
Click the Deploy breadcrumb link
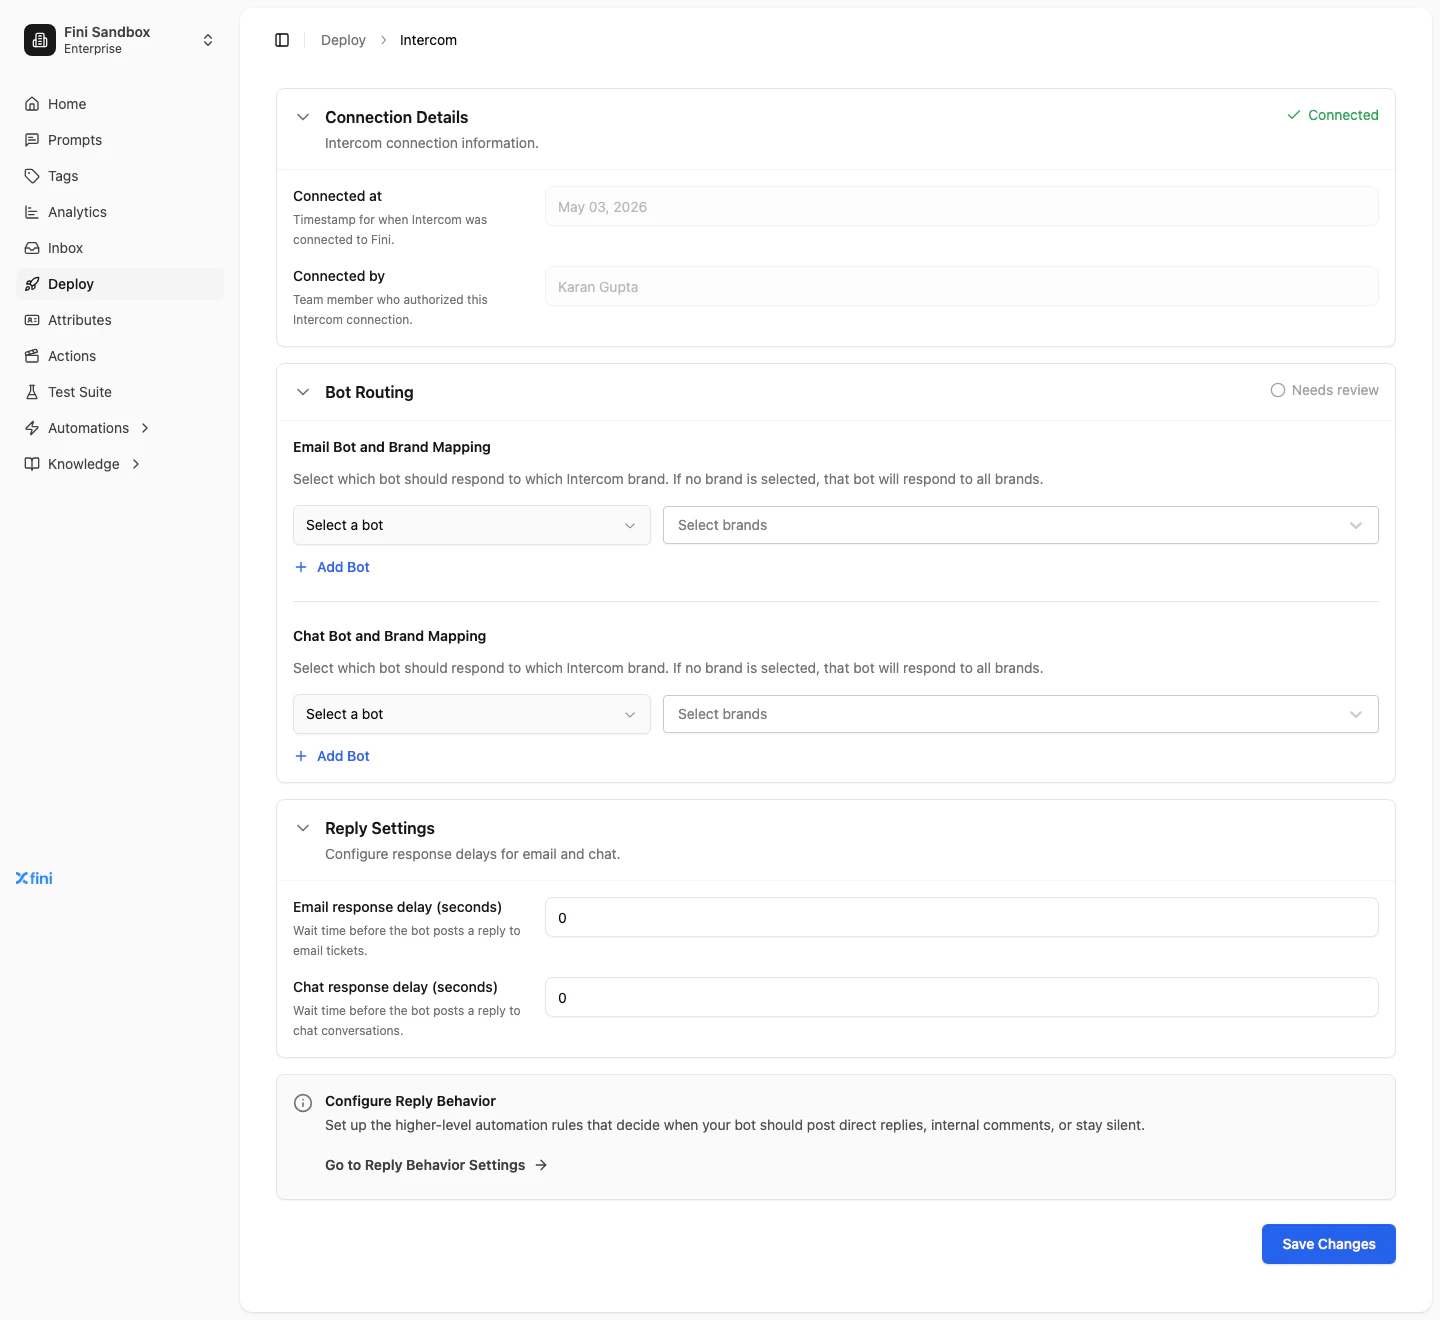pyautogui.click(x=343, y=40)
